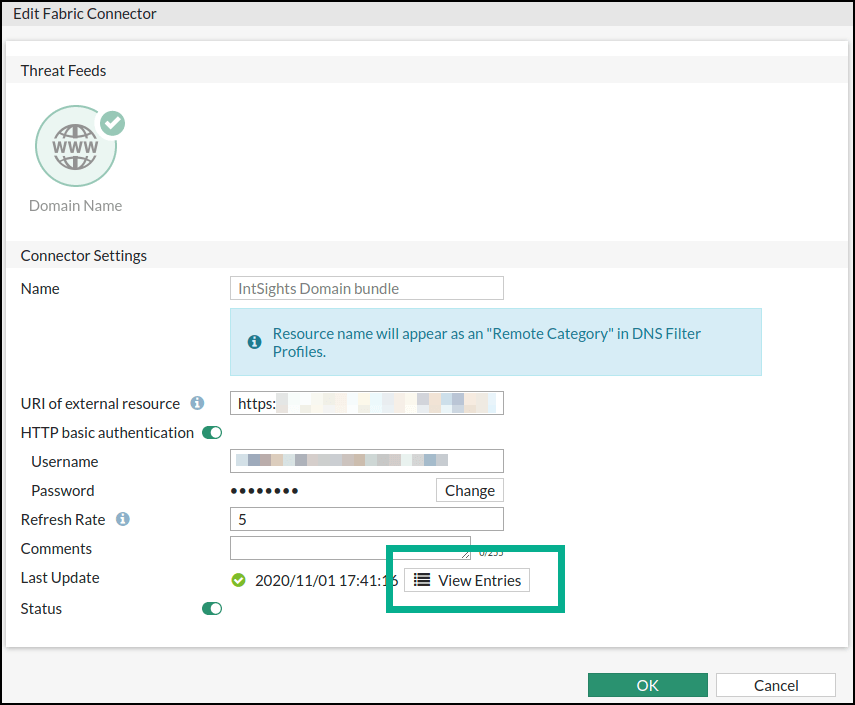Click the green Last Update status icon
The height and width of the screenshot is (705, 855).
click(x=238, y=580)
